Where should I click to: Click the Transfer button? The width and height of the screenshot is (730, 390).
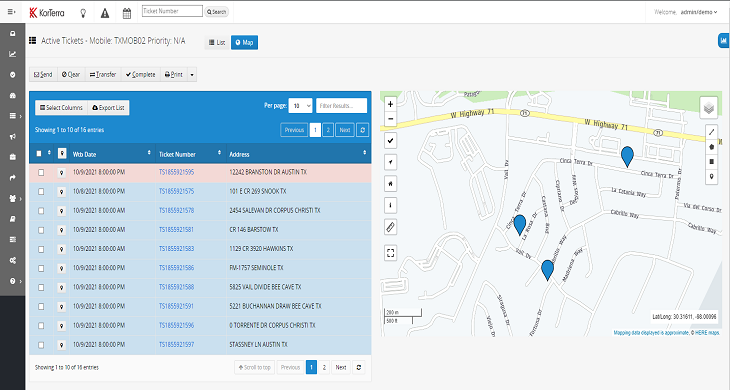point(103,74)
